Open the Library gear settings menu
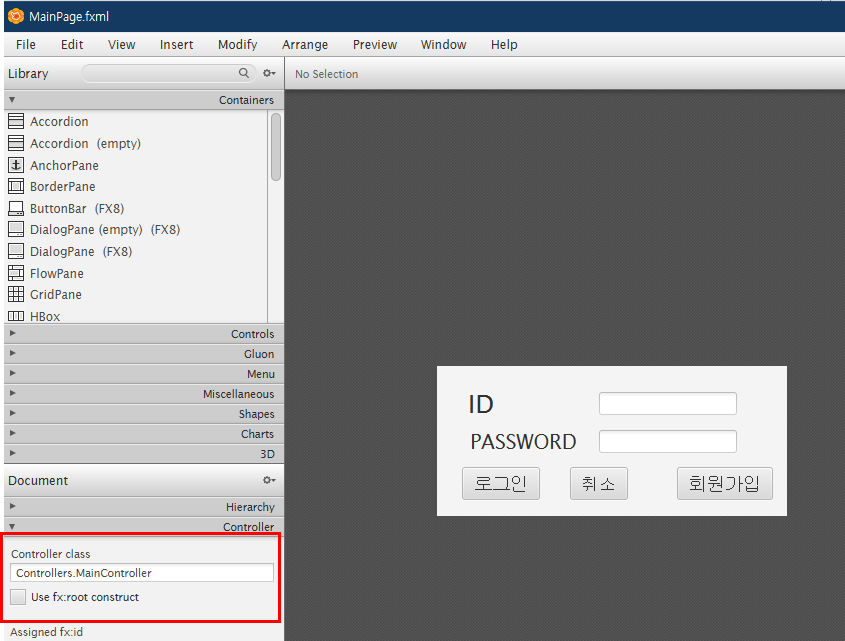The width and height of the screenshot is (845, 641). [x=269, y=73]
